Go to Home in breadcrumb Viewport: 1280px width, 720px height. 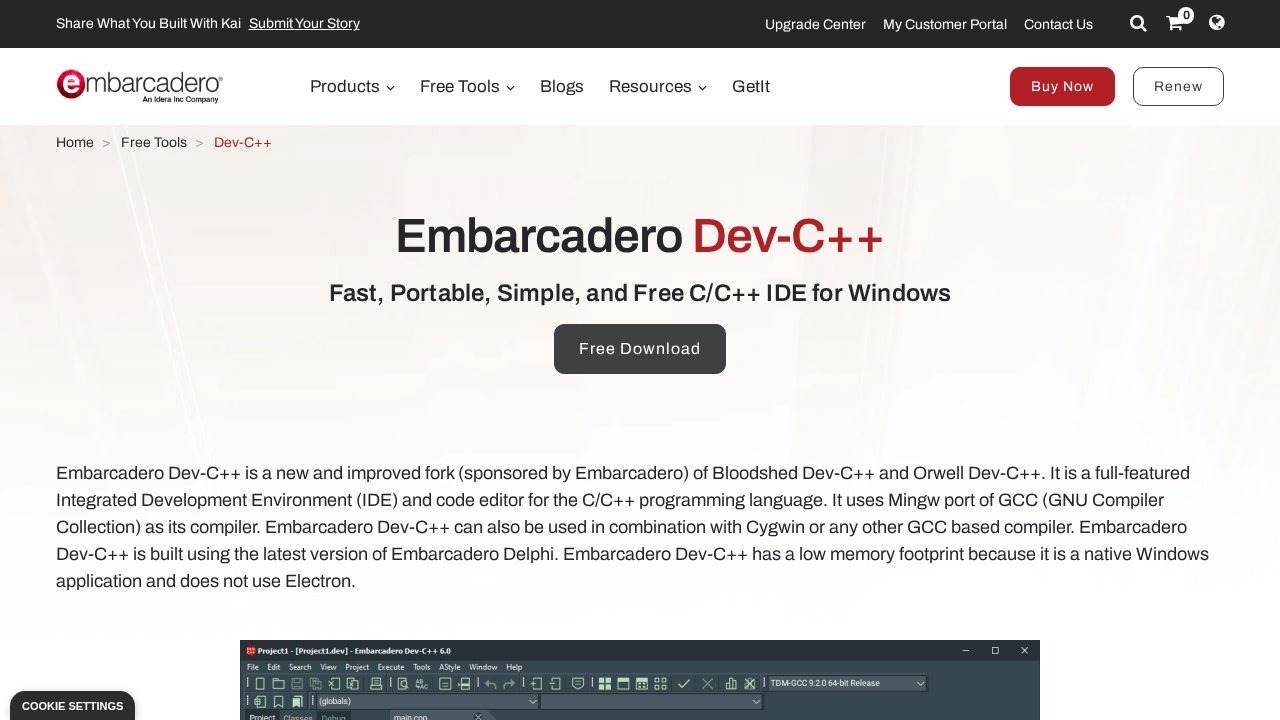[x=75, y=142]
